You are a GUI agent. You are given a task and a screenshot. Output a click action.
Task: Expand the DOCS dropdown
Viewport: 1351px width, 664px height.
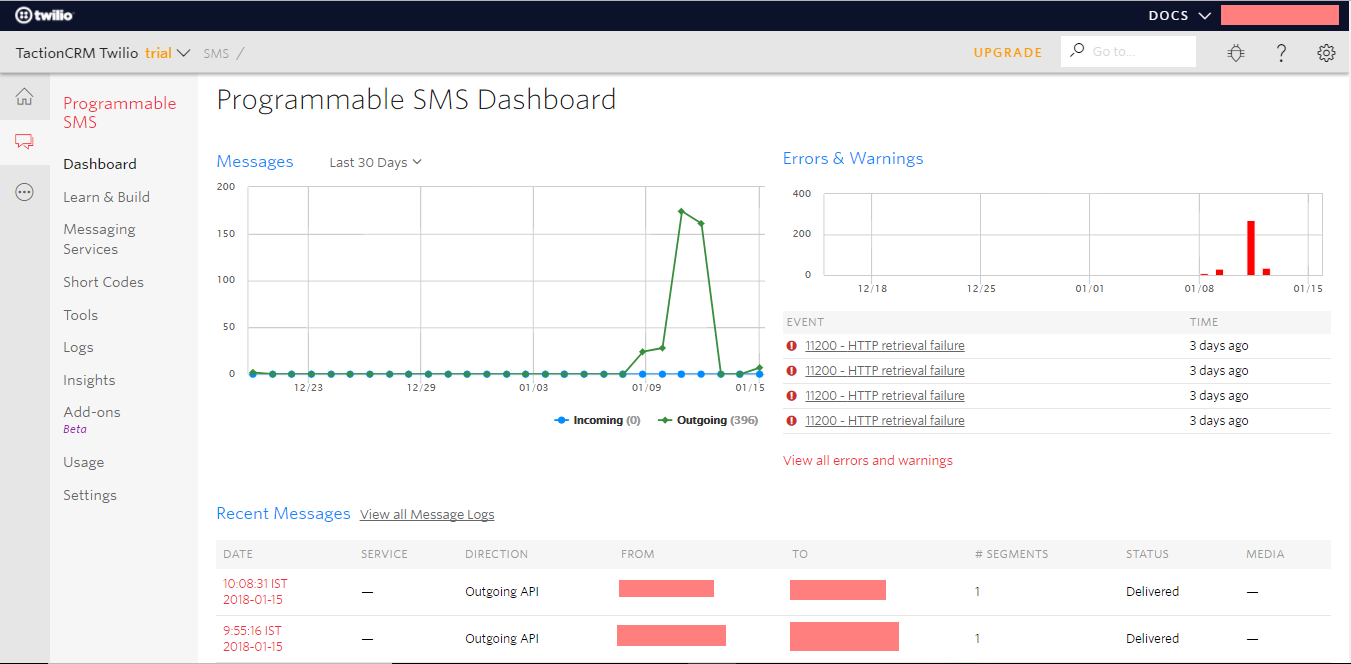[x=1180, y=15]
